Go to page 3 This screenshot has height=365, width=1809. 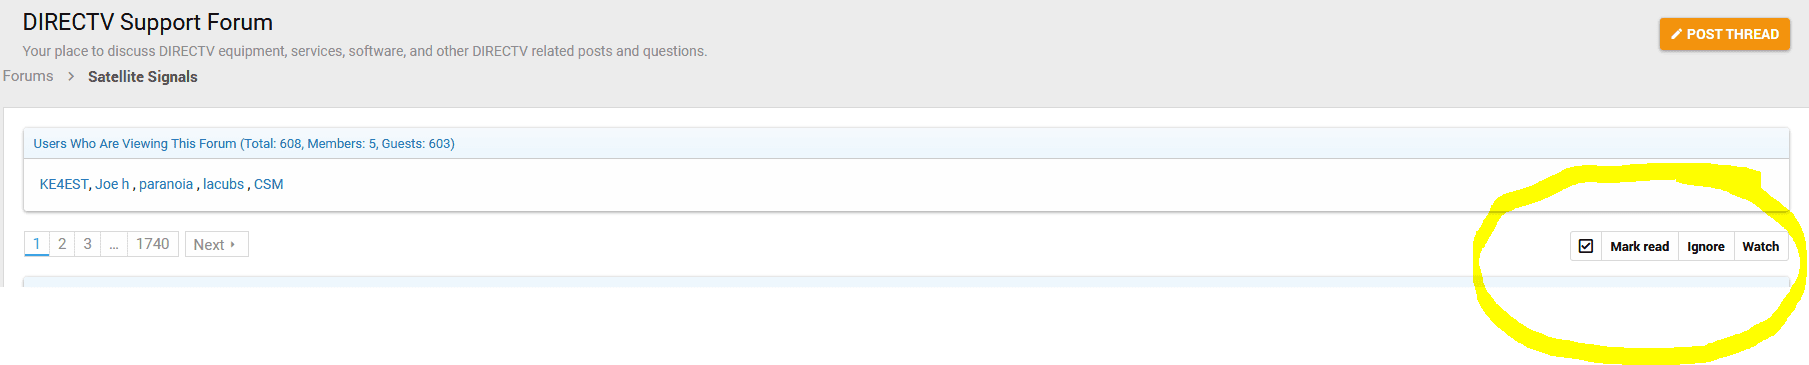(x=88, y=244)
